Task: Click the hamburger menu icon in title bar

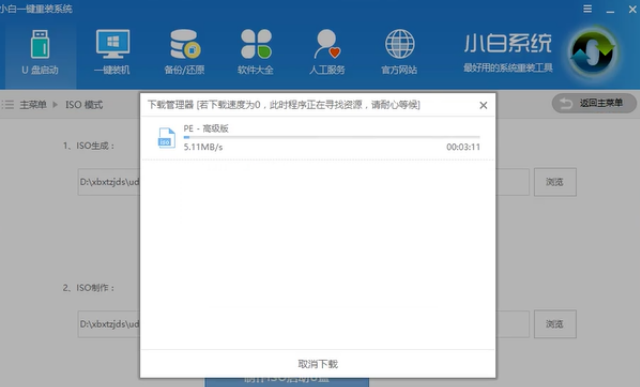Action: pos(587,9)
